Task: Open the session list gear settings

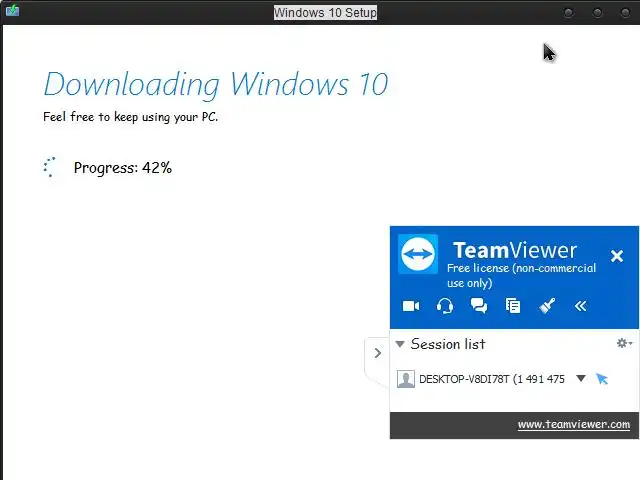Action: point(624,343)
